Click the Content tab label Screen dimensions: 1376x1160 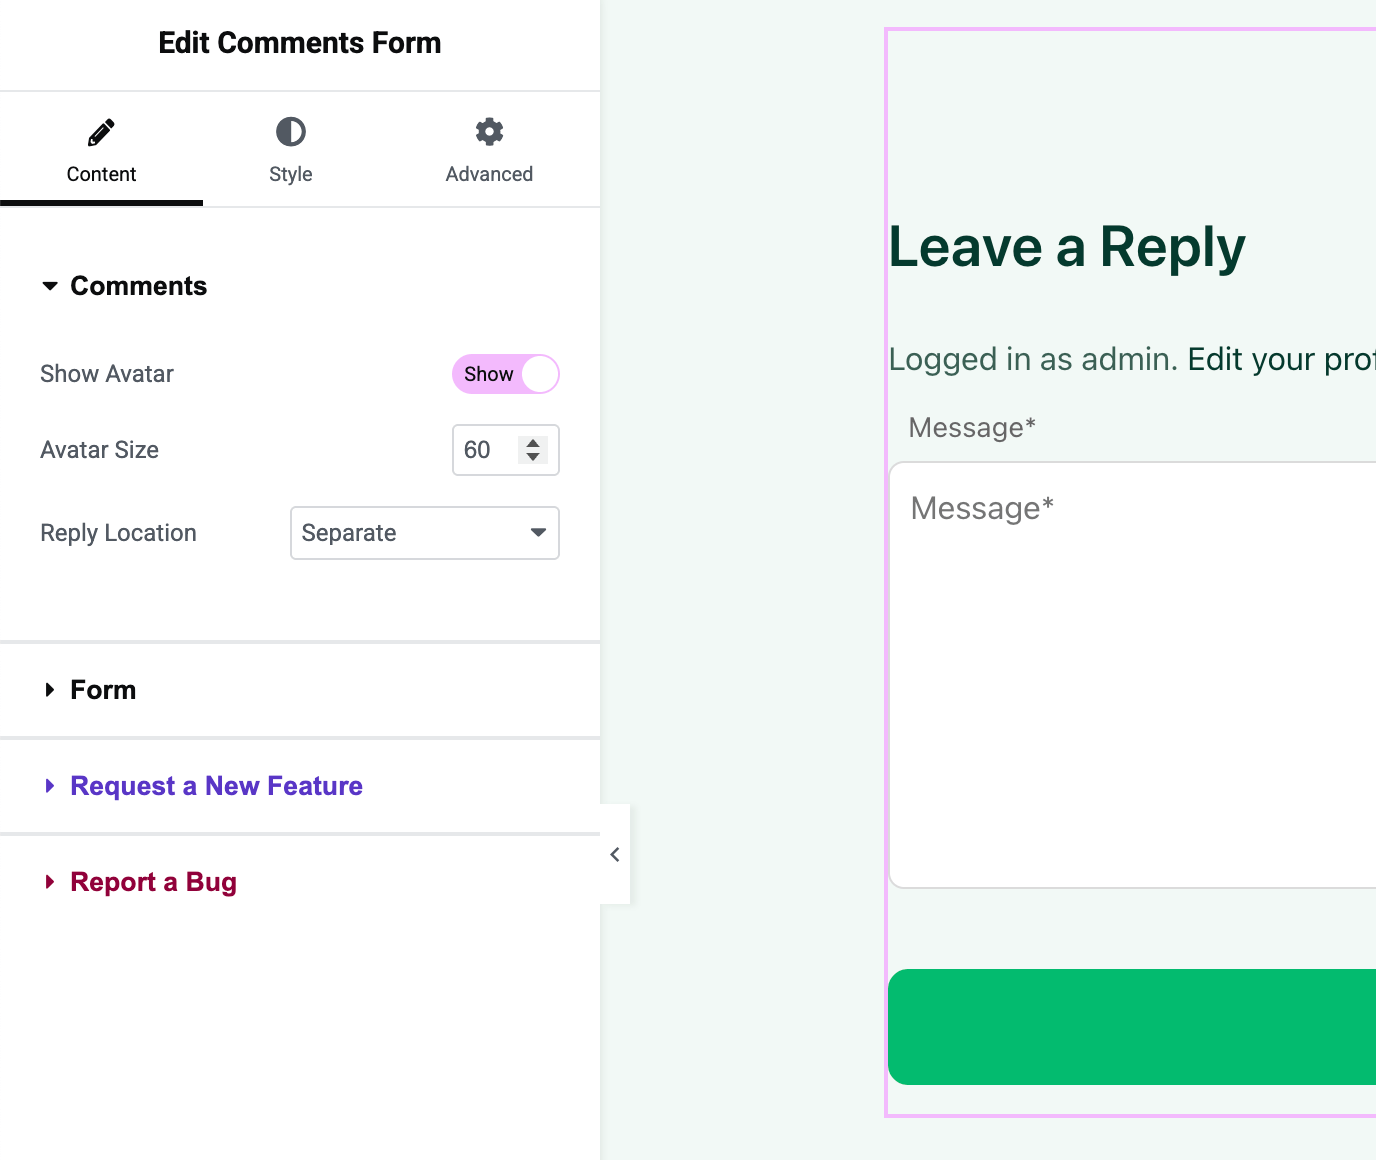click(101, 174)
